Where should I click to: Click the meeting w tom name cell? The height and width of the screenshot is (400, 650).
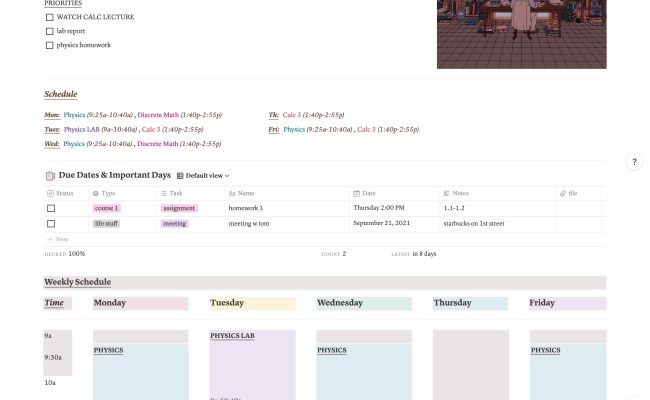287,224
